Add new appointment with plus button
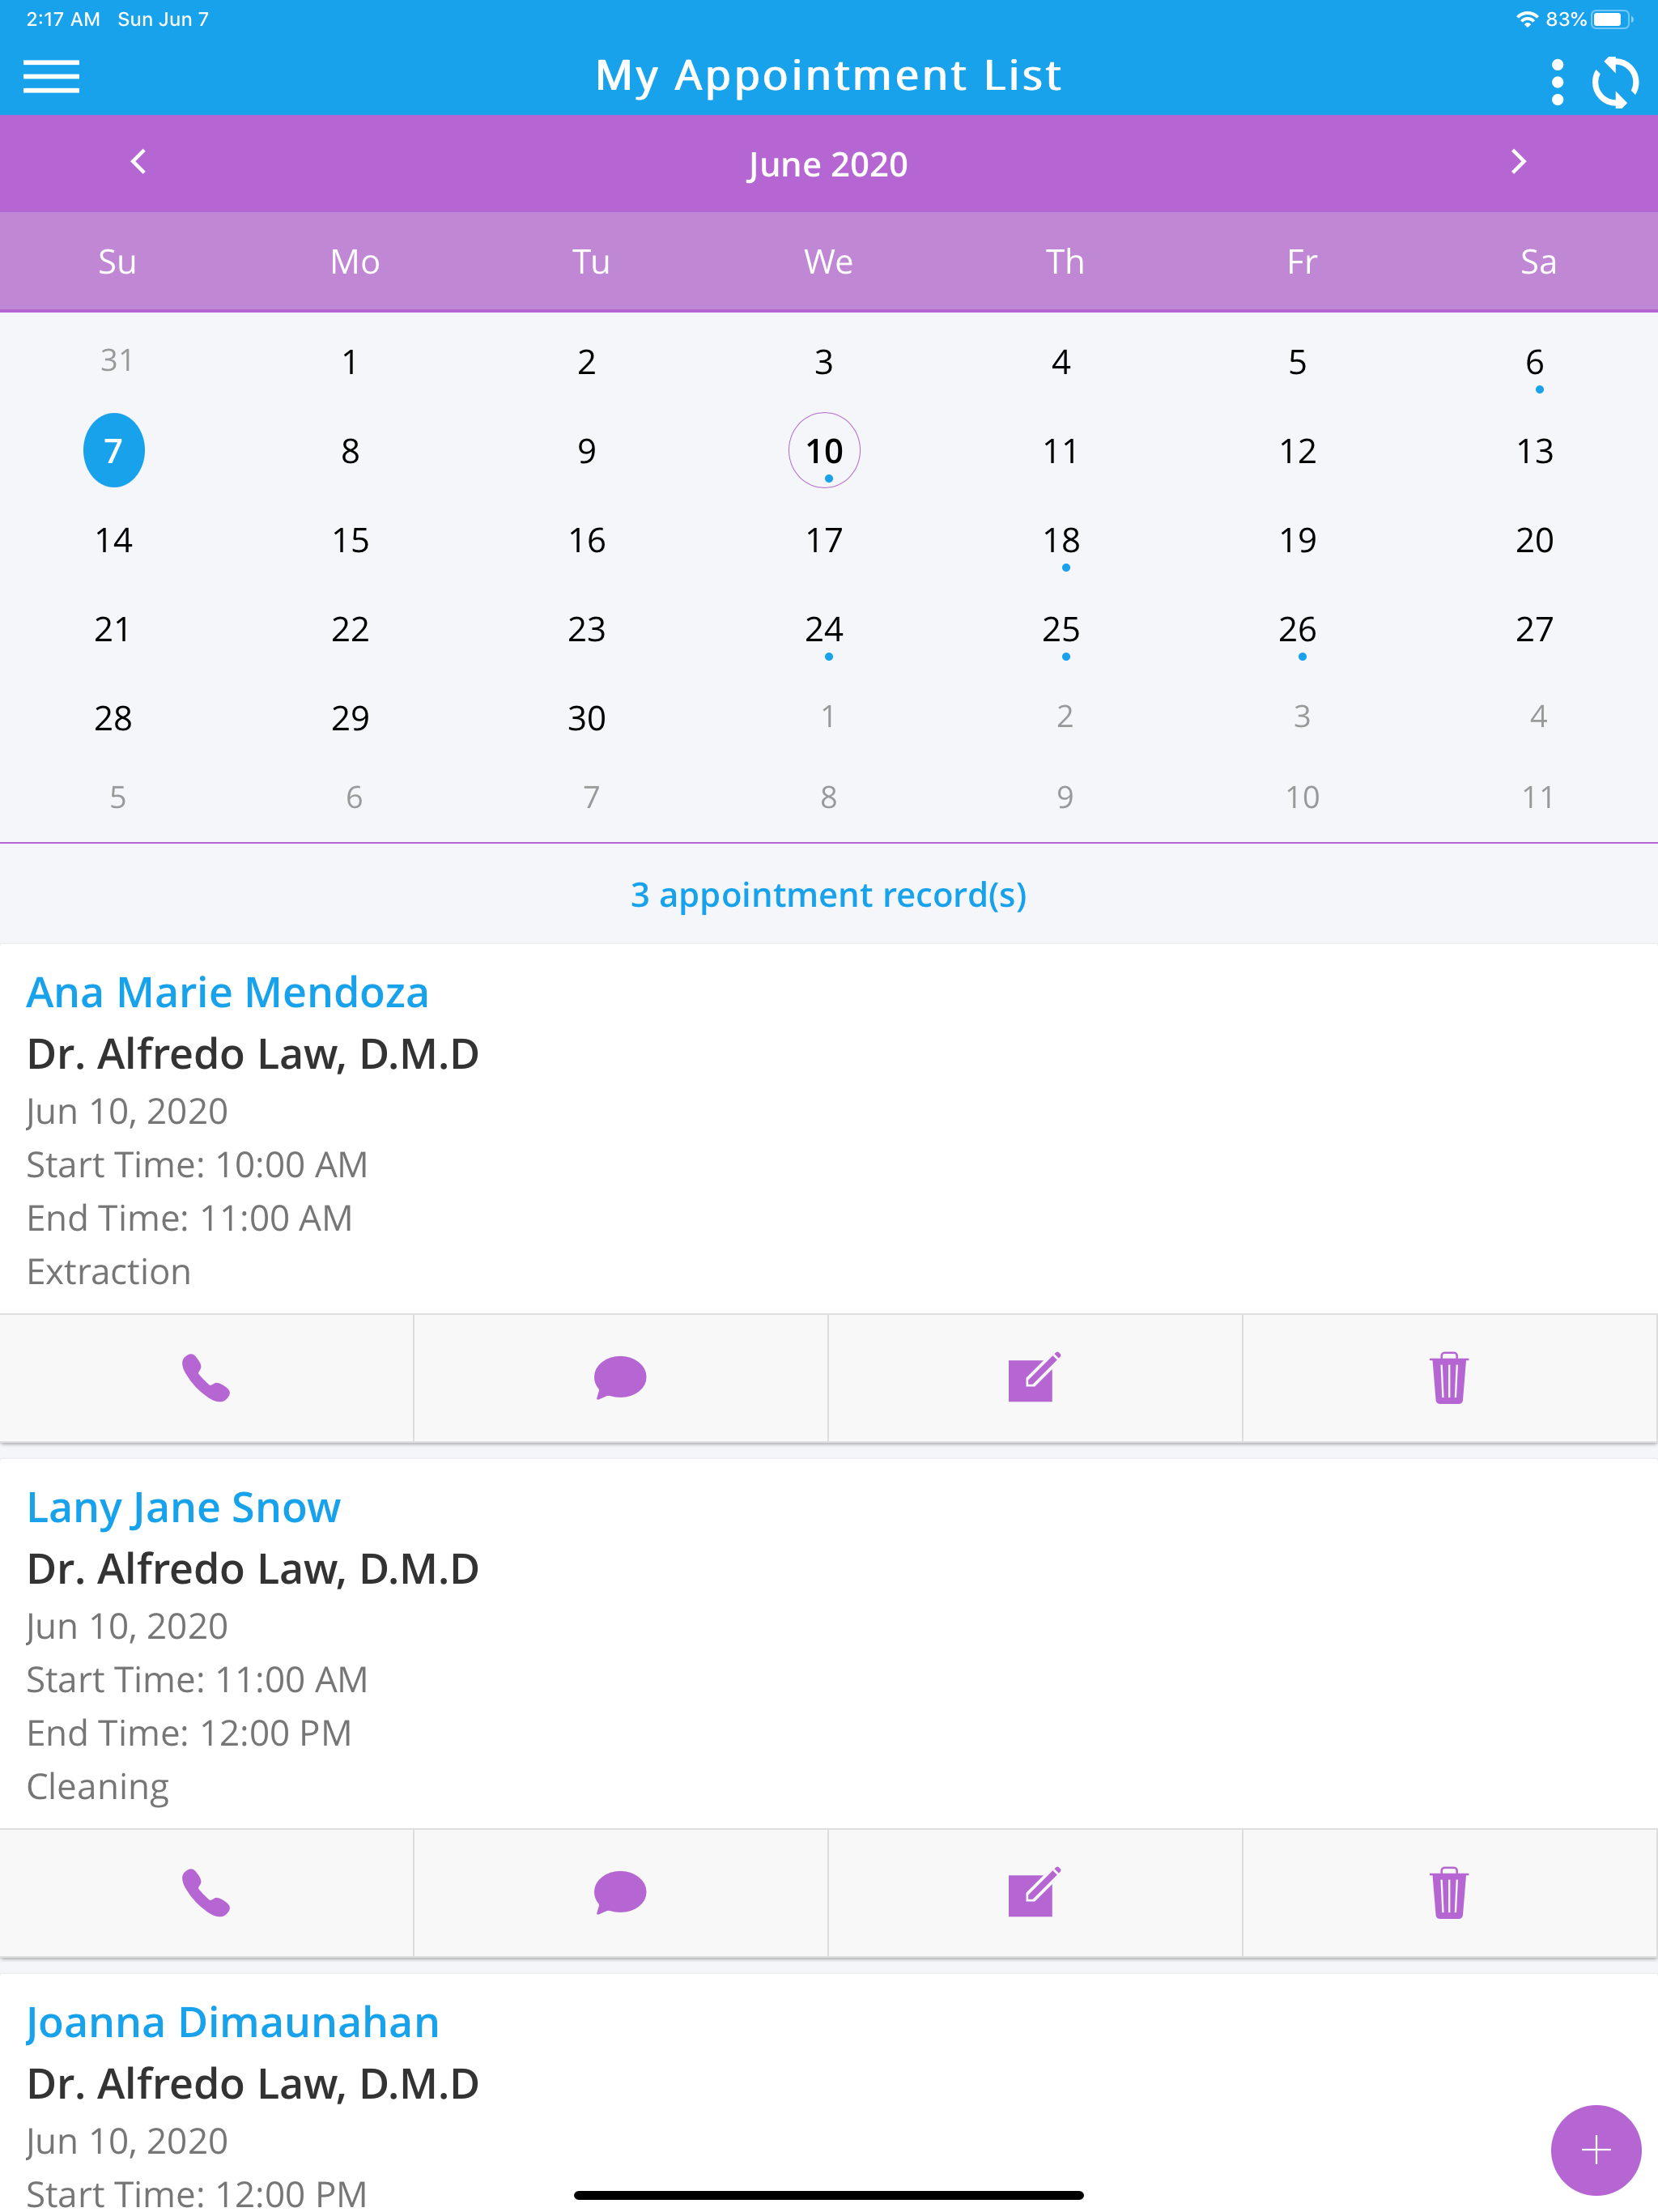 pos(1595,2149)
